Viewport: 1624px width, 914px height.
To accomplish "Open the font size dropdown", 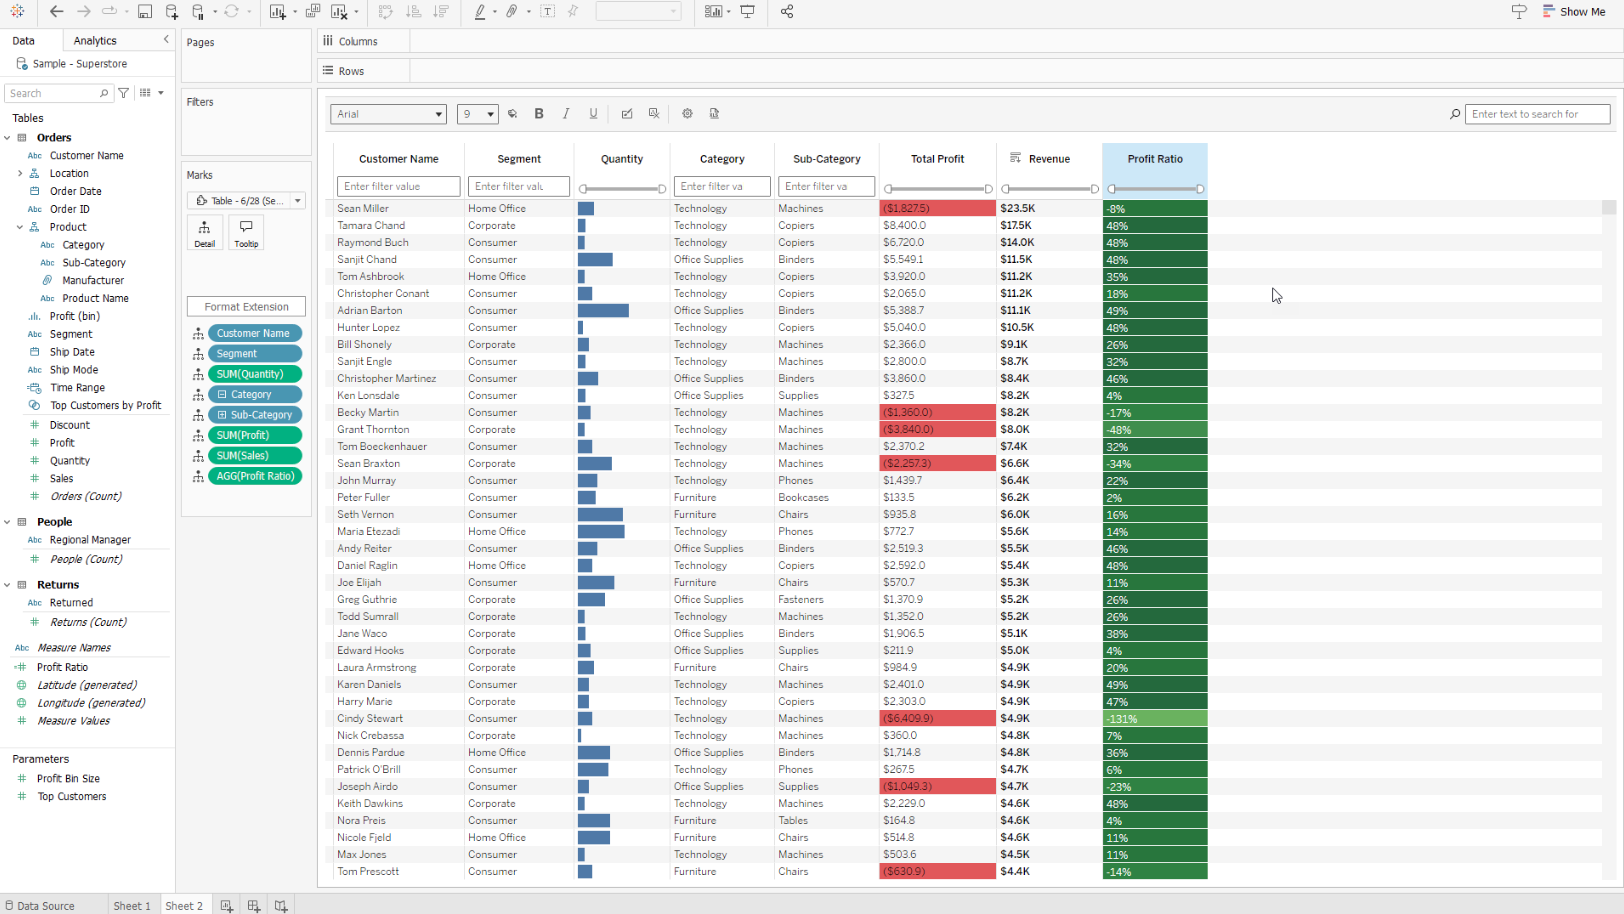I will [x=478, y=114].
